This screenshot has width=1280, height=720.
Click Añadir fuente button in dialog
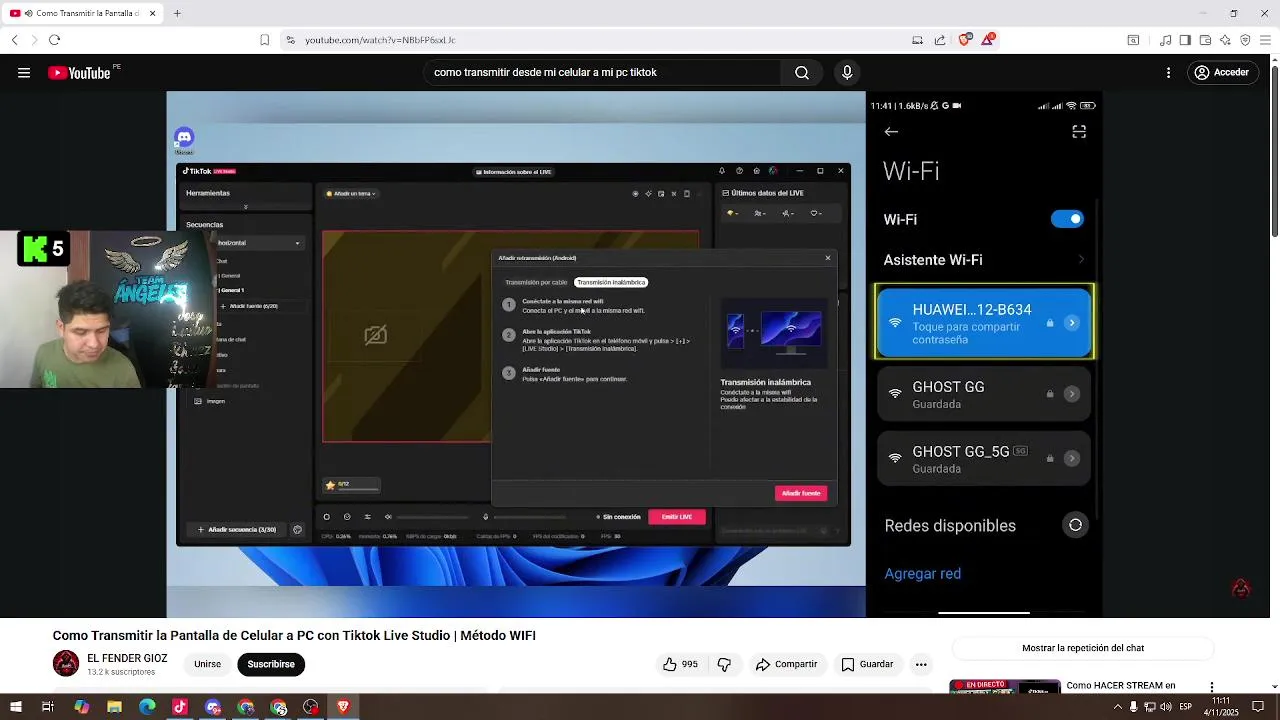(801, 493)
